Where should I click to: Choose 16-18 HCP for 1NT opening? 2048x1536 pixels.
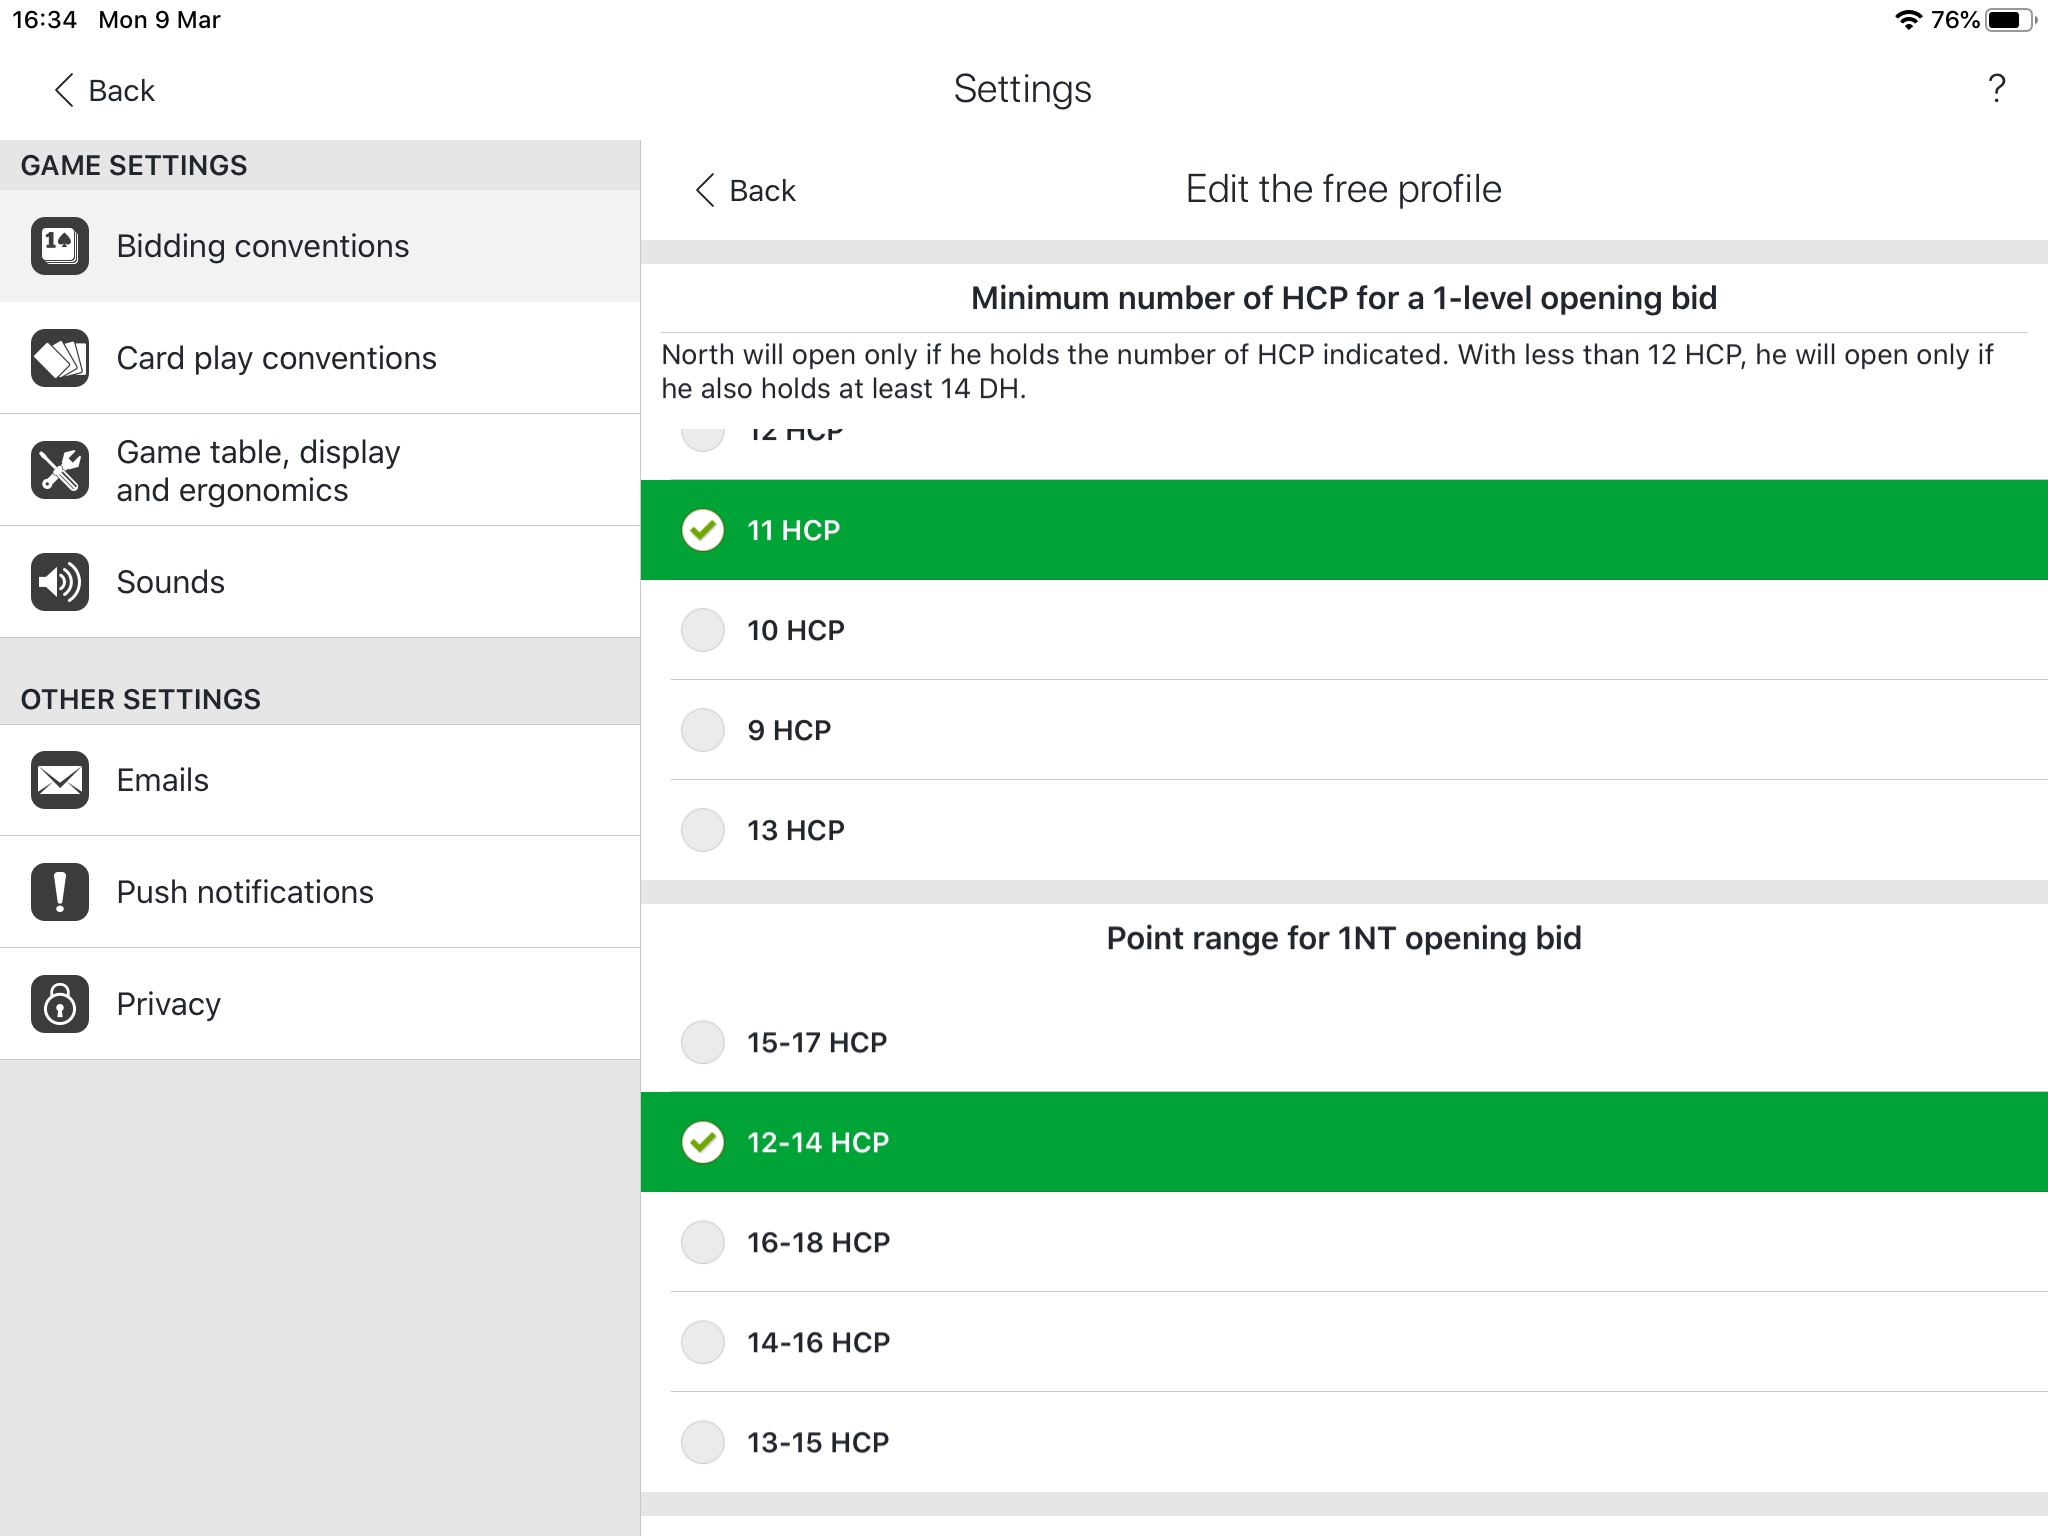coord(818,1242)
